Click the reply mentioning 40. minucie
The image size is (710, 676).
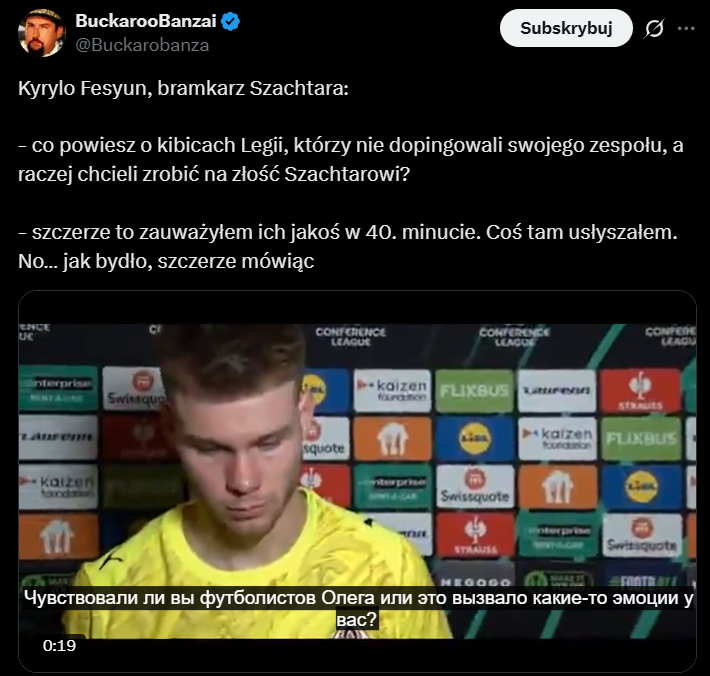[x=348, y=247]
